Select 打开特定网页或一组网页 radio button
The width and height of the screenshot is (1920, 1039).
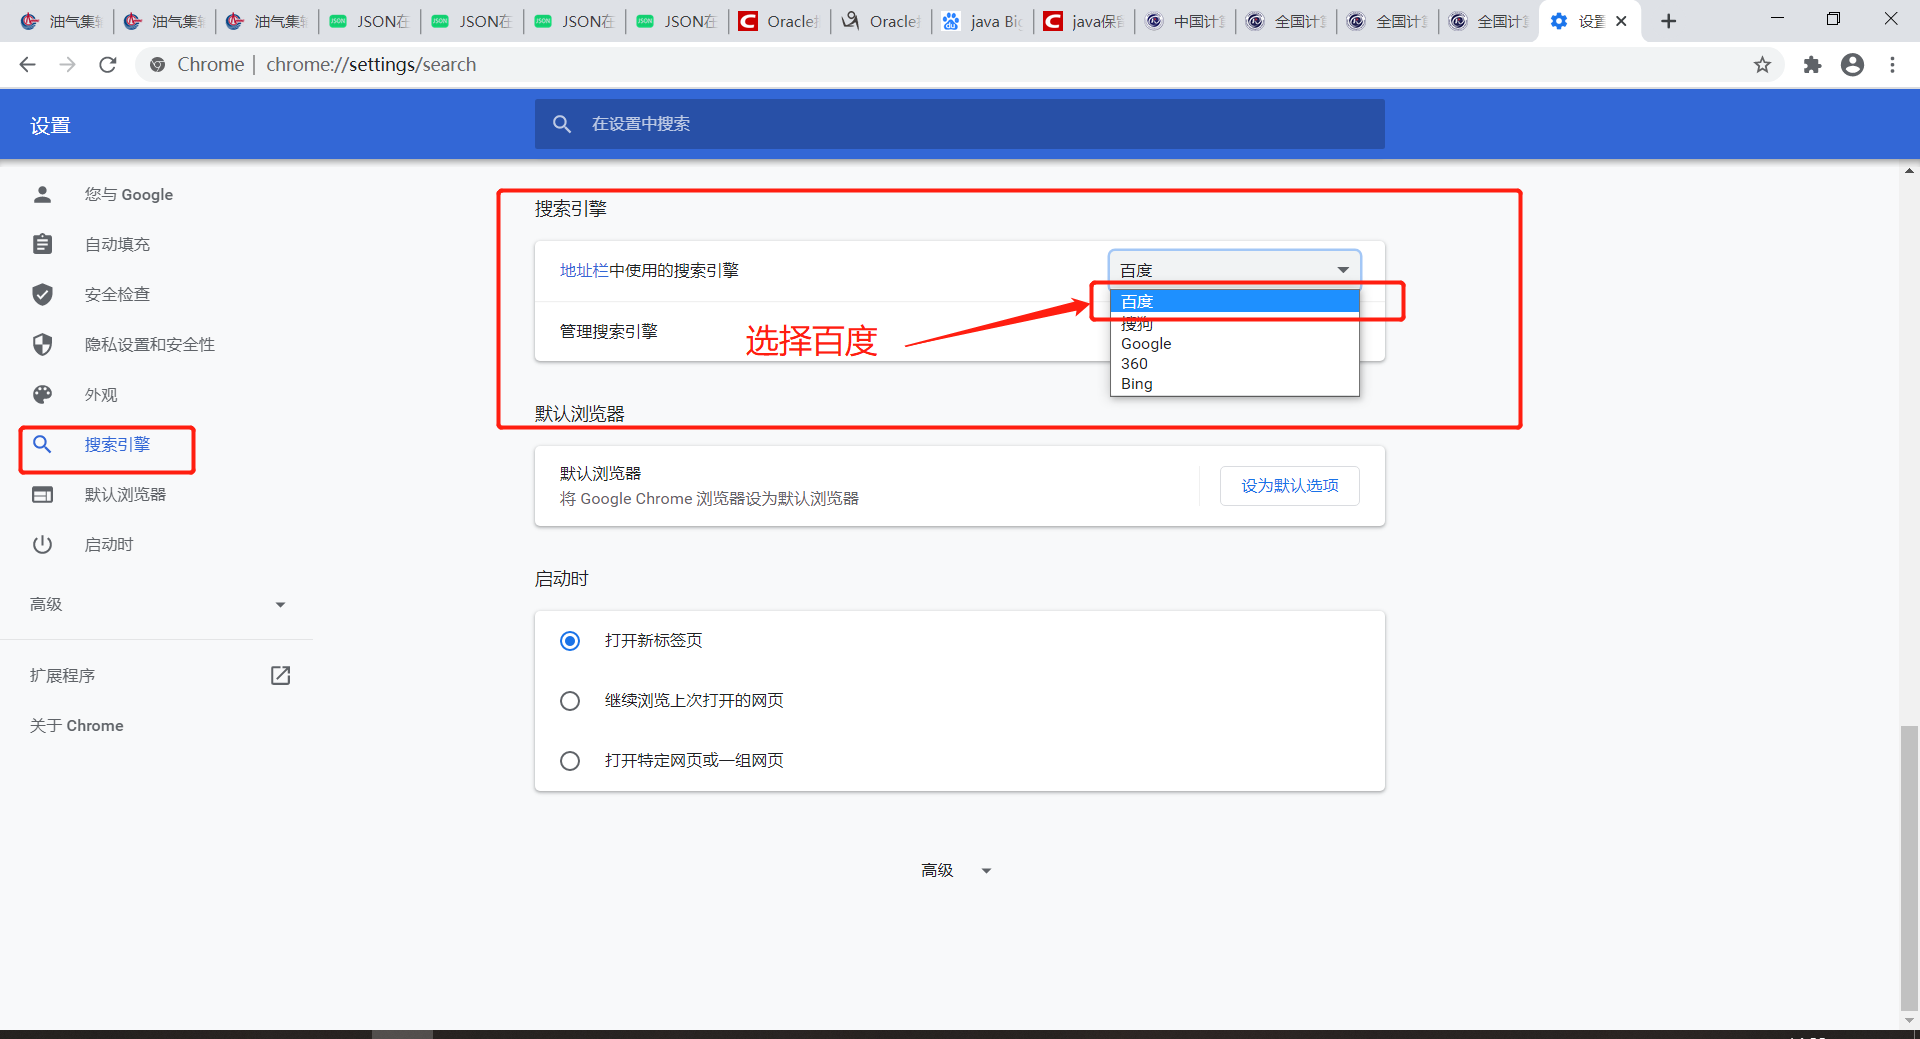pyautogui.click(x=570, y=761)
